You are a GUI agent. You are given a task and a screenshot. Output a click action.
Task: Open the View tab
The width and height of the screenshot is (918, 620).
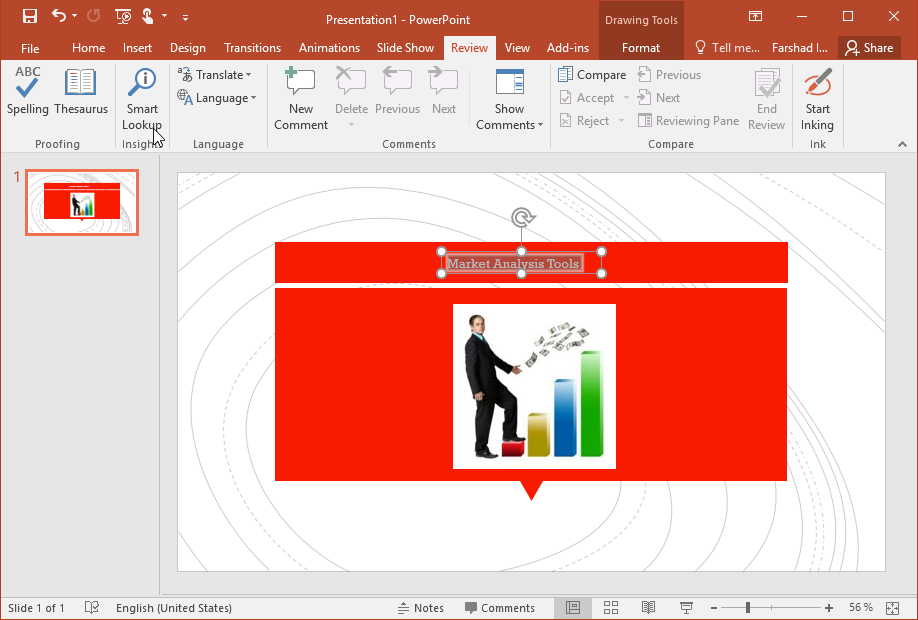[517, 48]
